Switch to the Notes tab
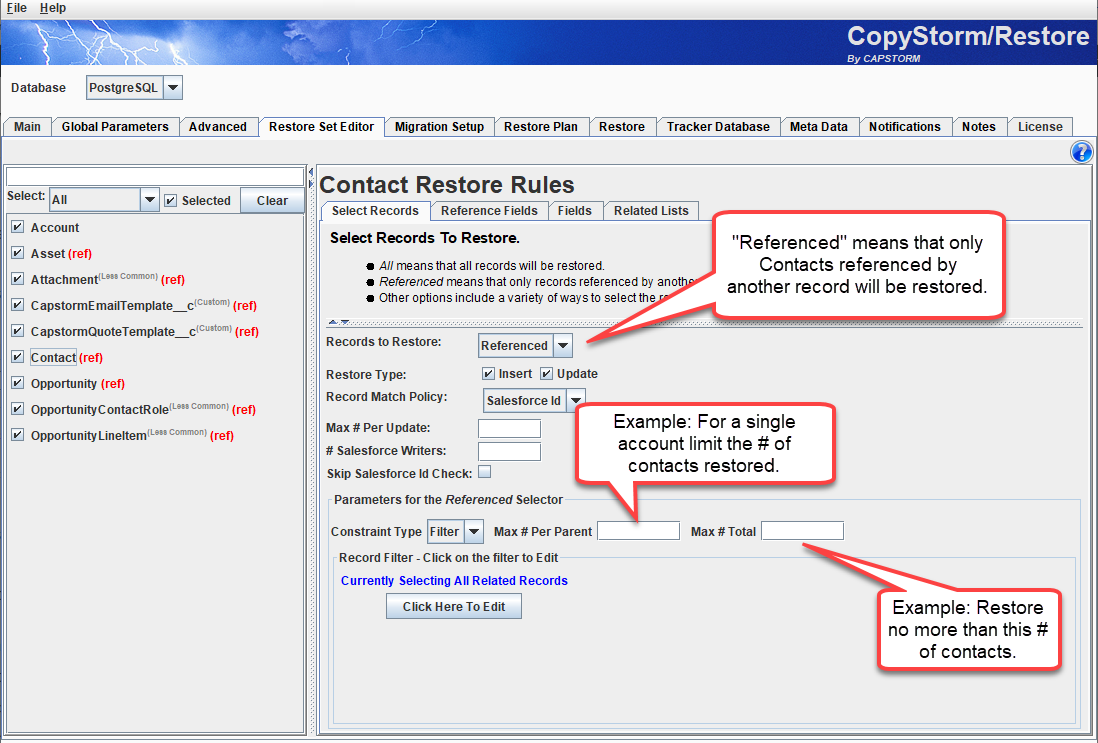Screen dimensions: 1098x743 coord(978,127)
